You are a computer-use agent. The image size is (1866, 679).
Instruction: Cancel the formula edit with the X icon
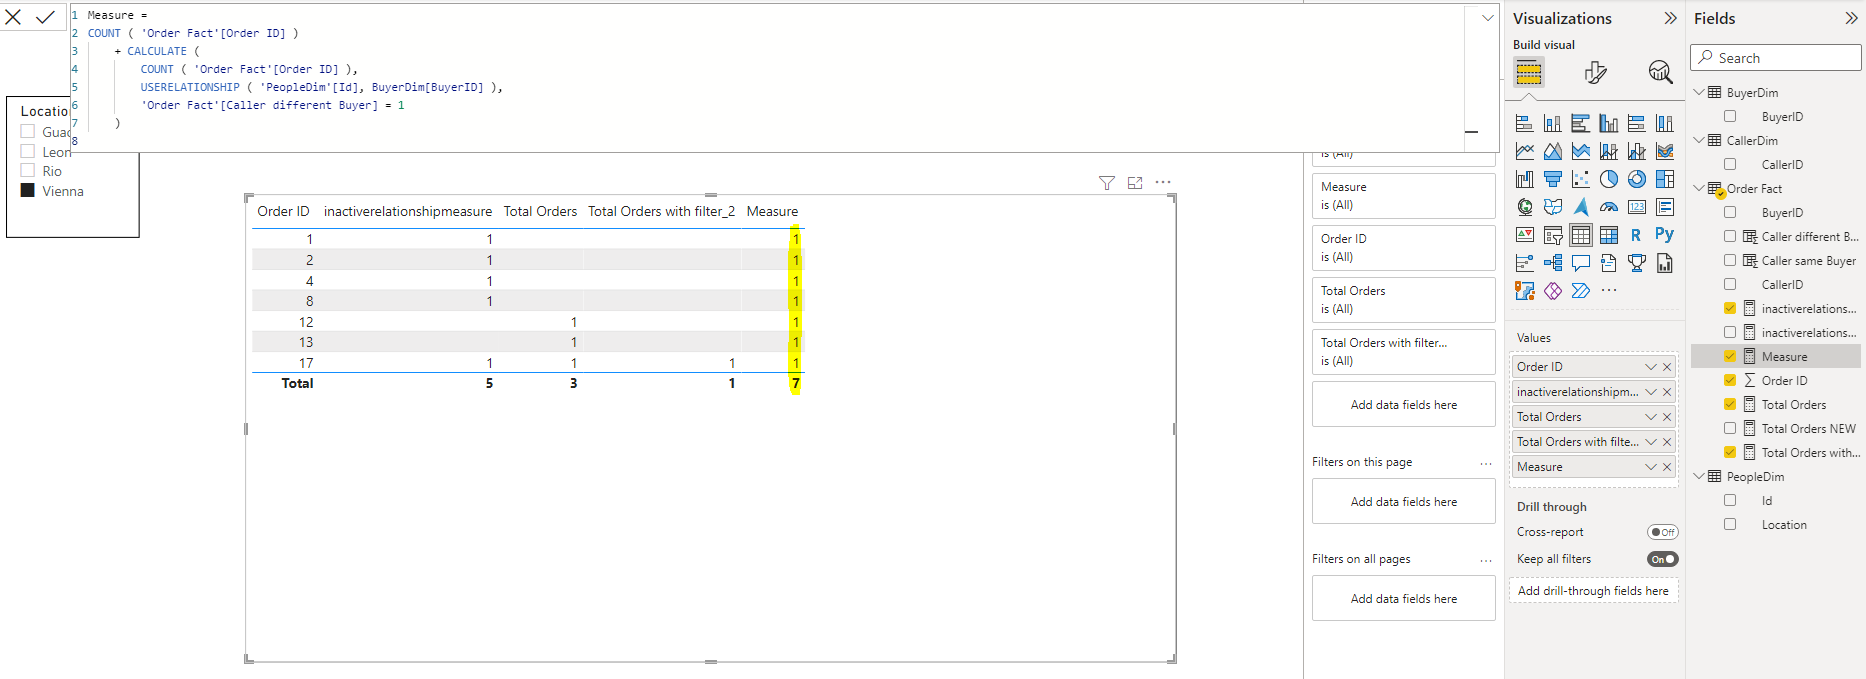(14, 17)
